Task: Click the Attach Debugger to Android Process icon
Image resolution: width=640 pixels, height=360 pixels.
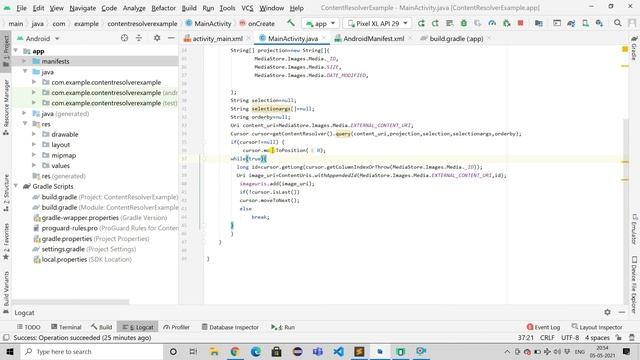Action: [x=507, y=23]
